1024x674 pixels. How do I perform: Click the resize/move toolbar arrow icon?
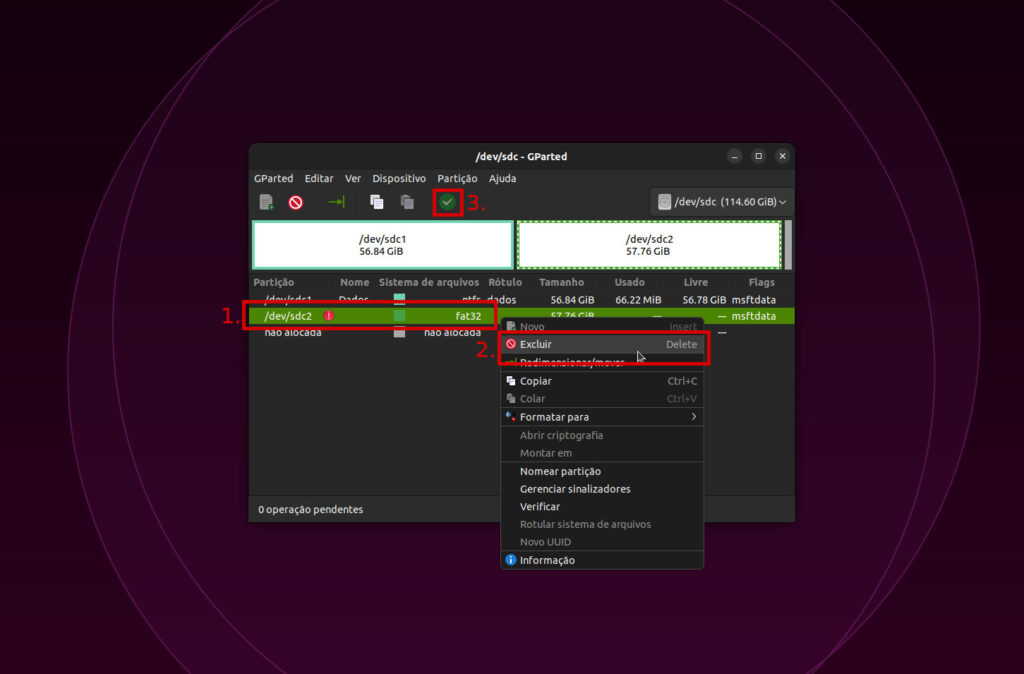click(x=336, y=202)
